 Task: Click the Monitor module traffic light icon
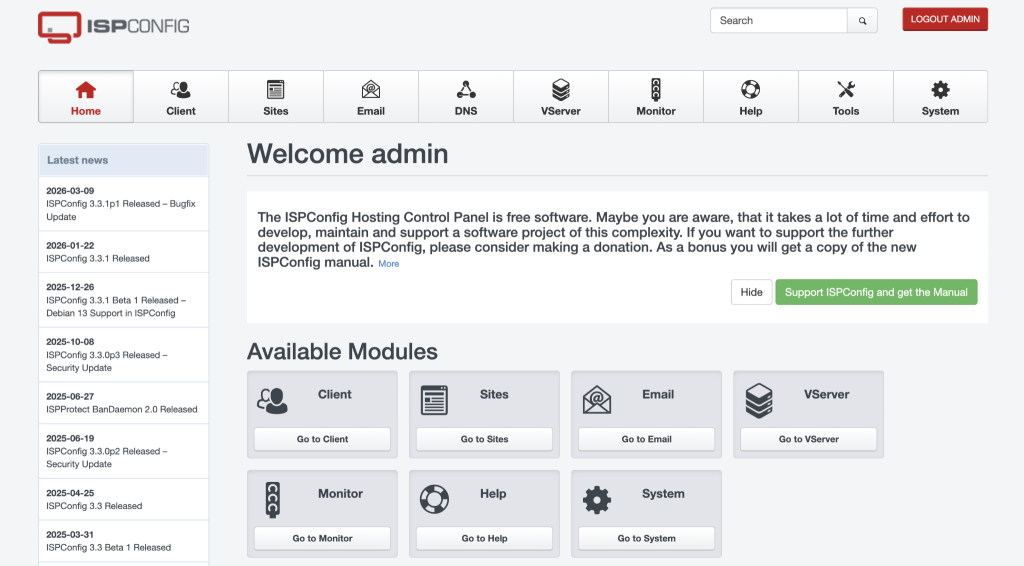(x=273, y=500)
